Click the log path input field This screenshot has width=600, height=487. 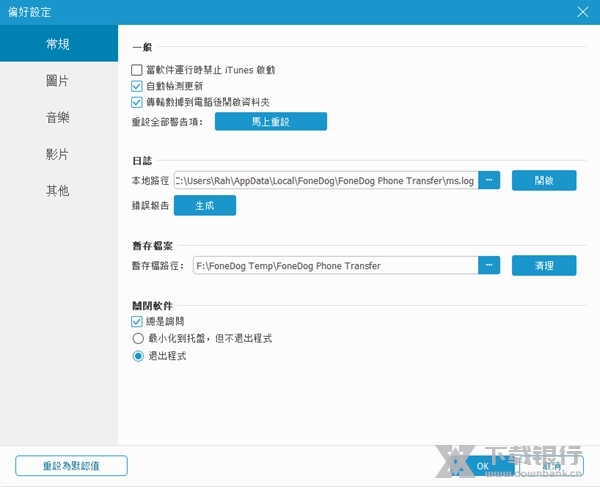(326, 181)
